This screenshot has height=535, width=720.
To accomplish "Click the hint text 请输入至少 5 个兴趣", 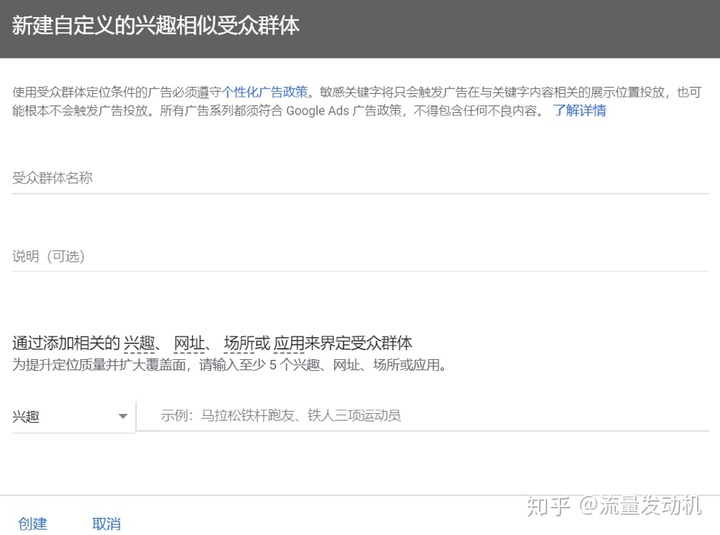I will point(259,366).
